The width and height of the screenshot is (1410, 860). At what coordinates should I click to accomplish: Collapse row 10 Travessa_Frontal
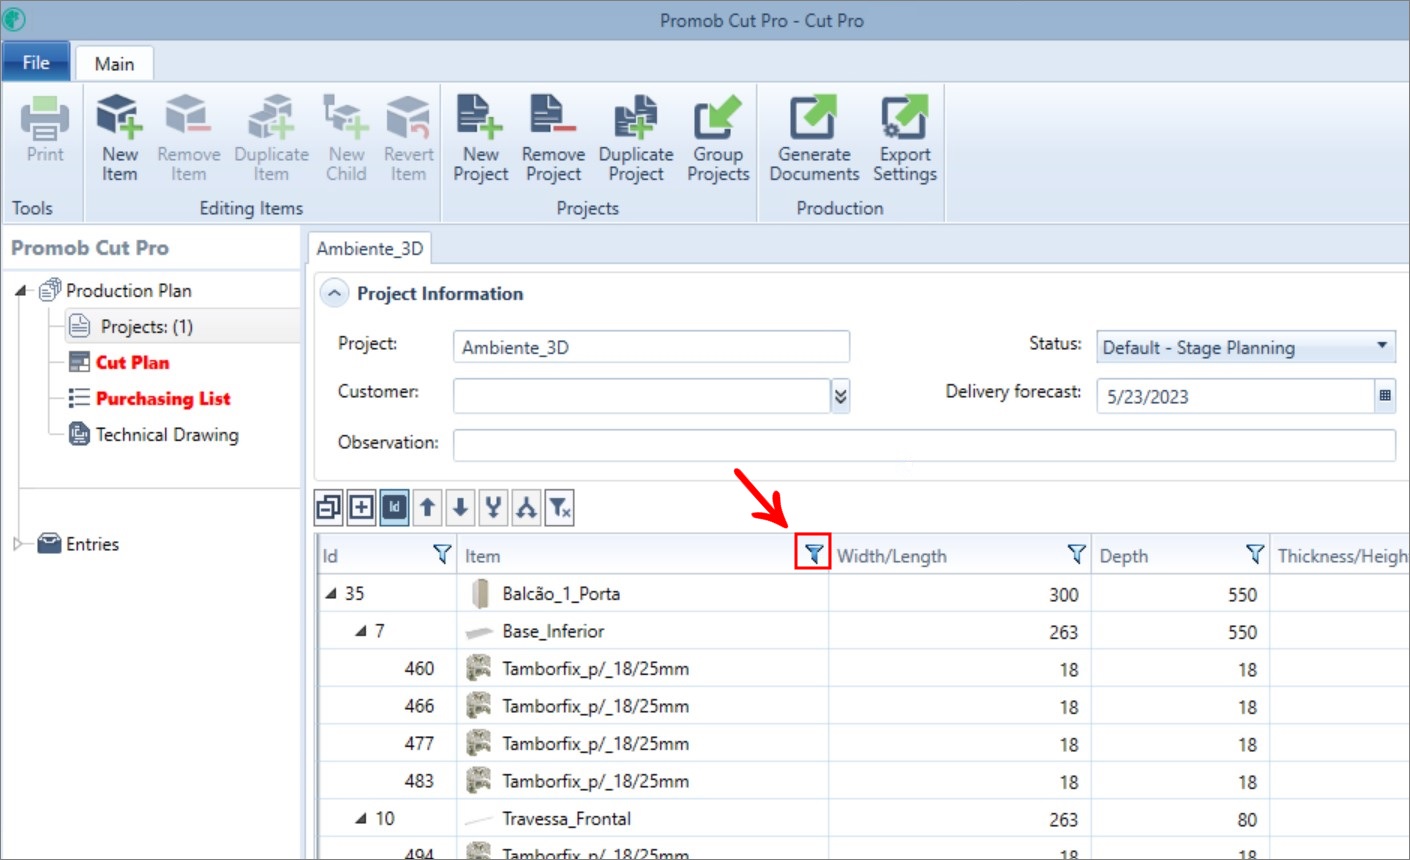362,818
